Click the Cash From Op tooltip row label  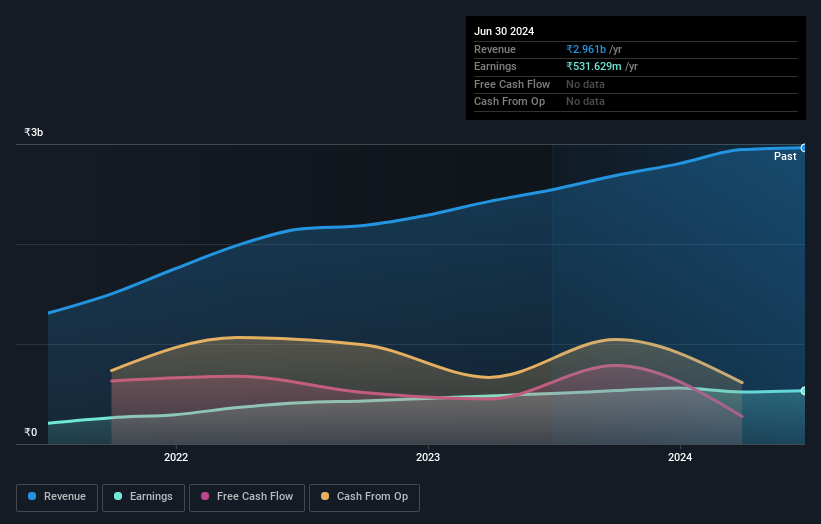tap(509, 102)
